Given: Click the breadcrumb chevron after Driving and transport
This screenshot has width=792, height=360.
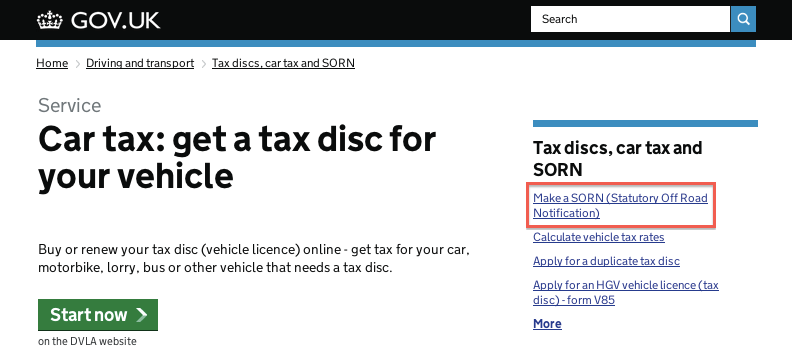Looking at the screenshot, I should tap(204, 64).
